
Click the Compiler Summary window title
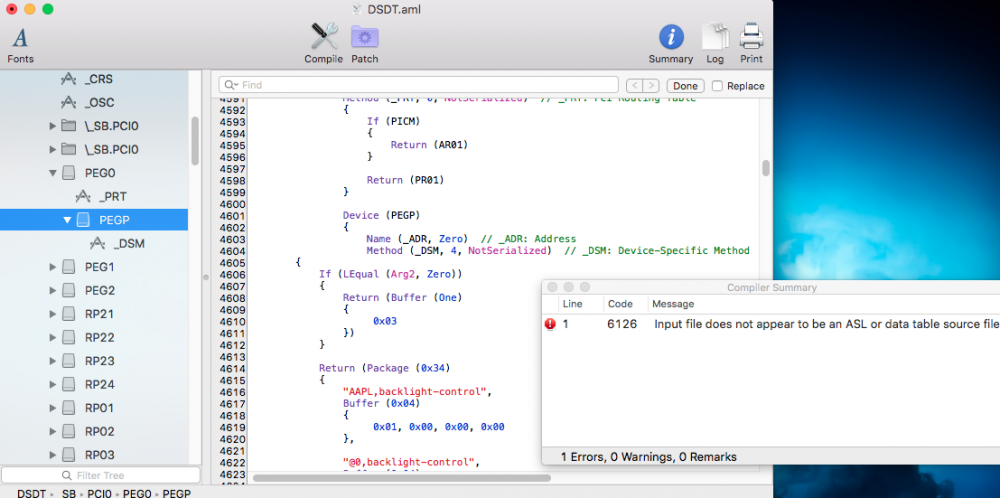(772, 288)
